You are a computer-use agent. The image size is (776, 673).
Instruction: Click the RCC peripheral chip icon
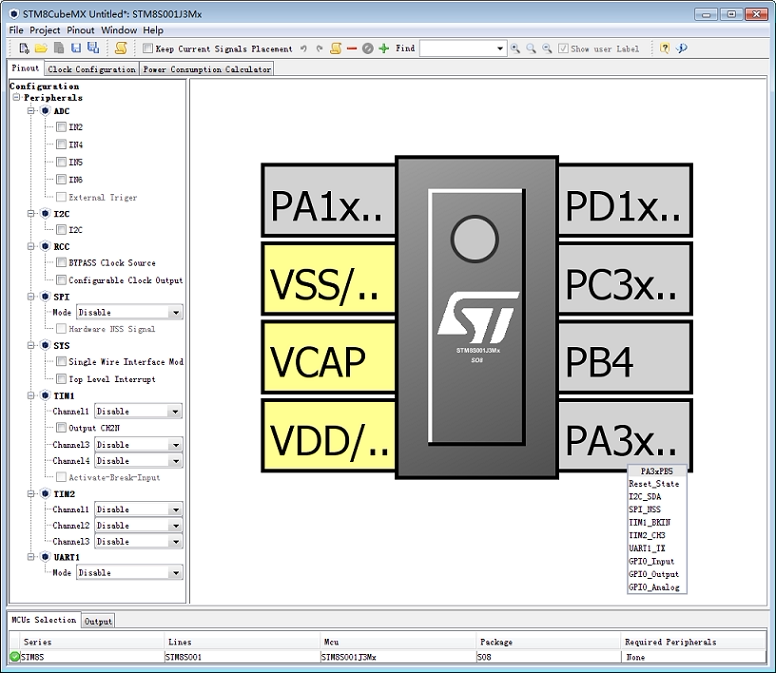45,246
